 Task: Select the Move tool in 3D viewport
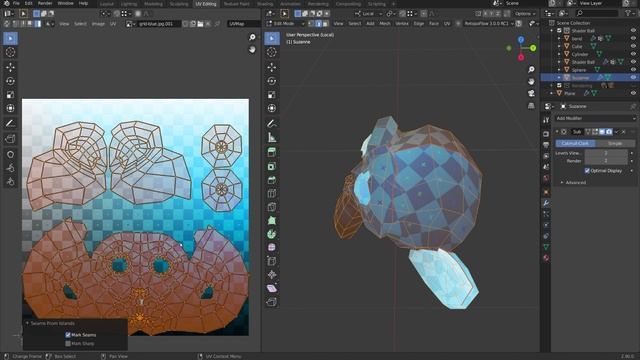(x=272, y=67)
